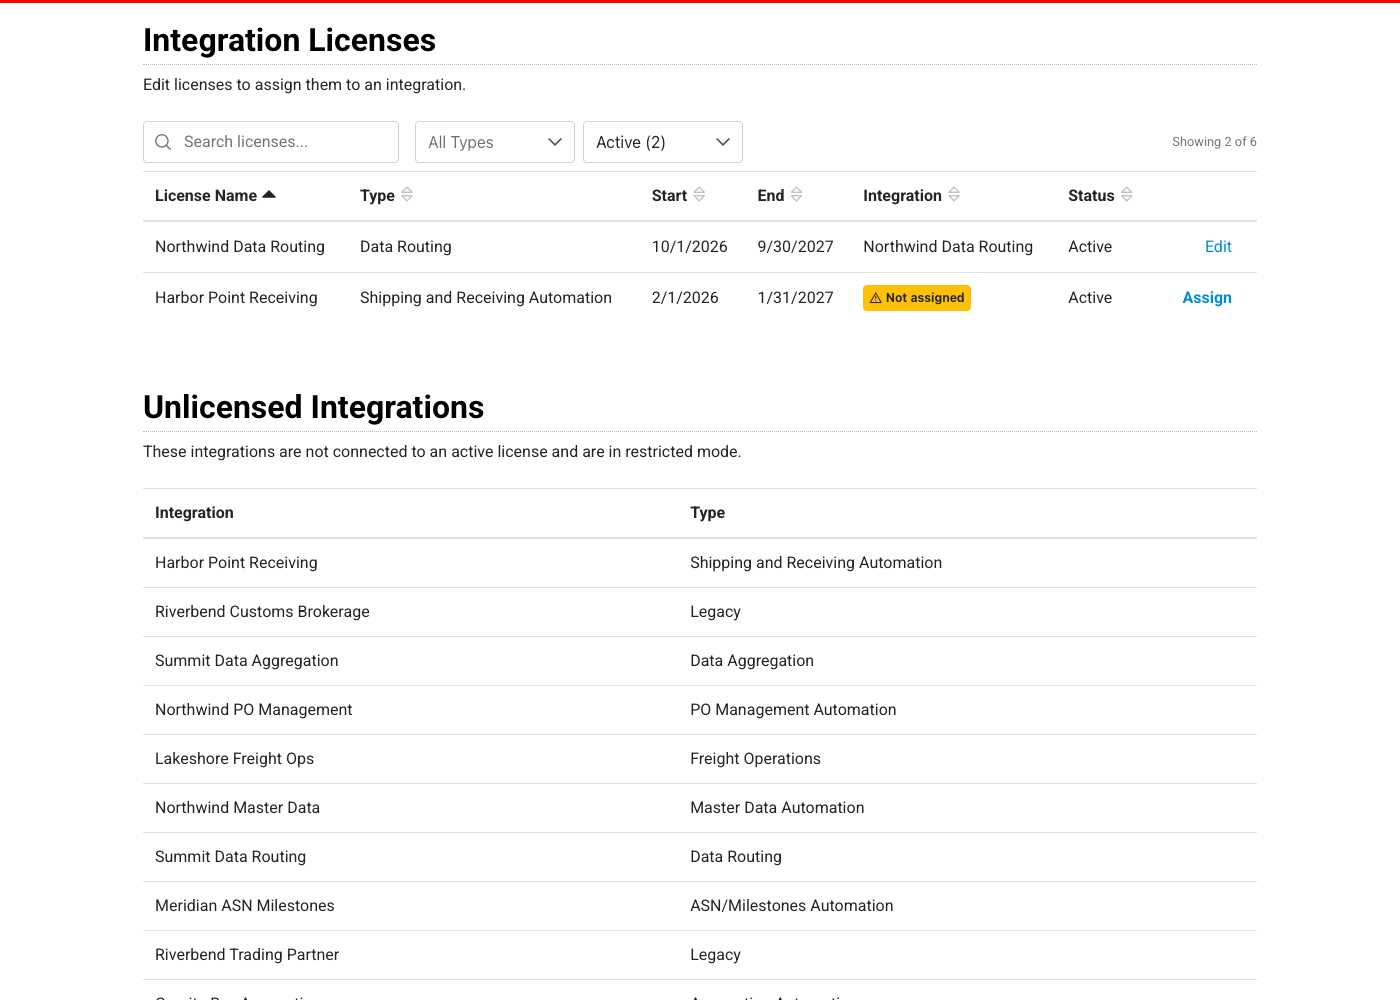The width and height of the screenshot is (1400, 1000).
Task: Click the License Name column header
Action: 215,196
